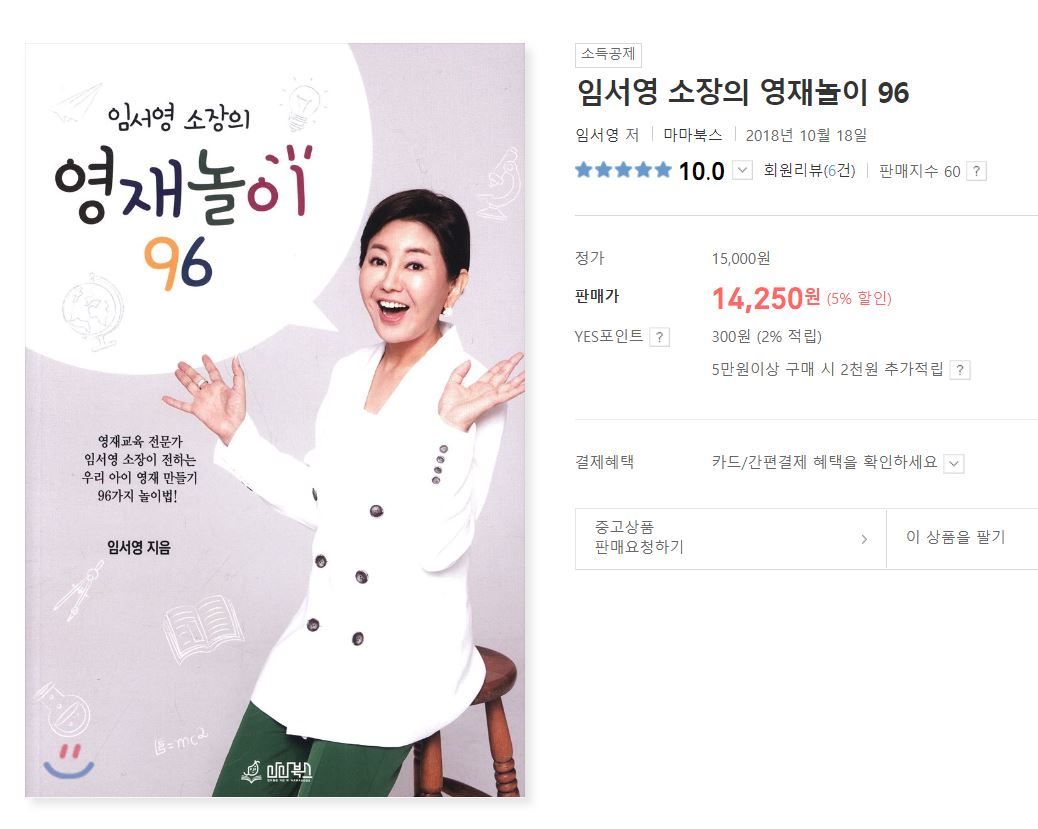Click the book cover image
Image resolution: width=1038 pixels, height=829 pixels.
(275, 420)
